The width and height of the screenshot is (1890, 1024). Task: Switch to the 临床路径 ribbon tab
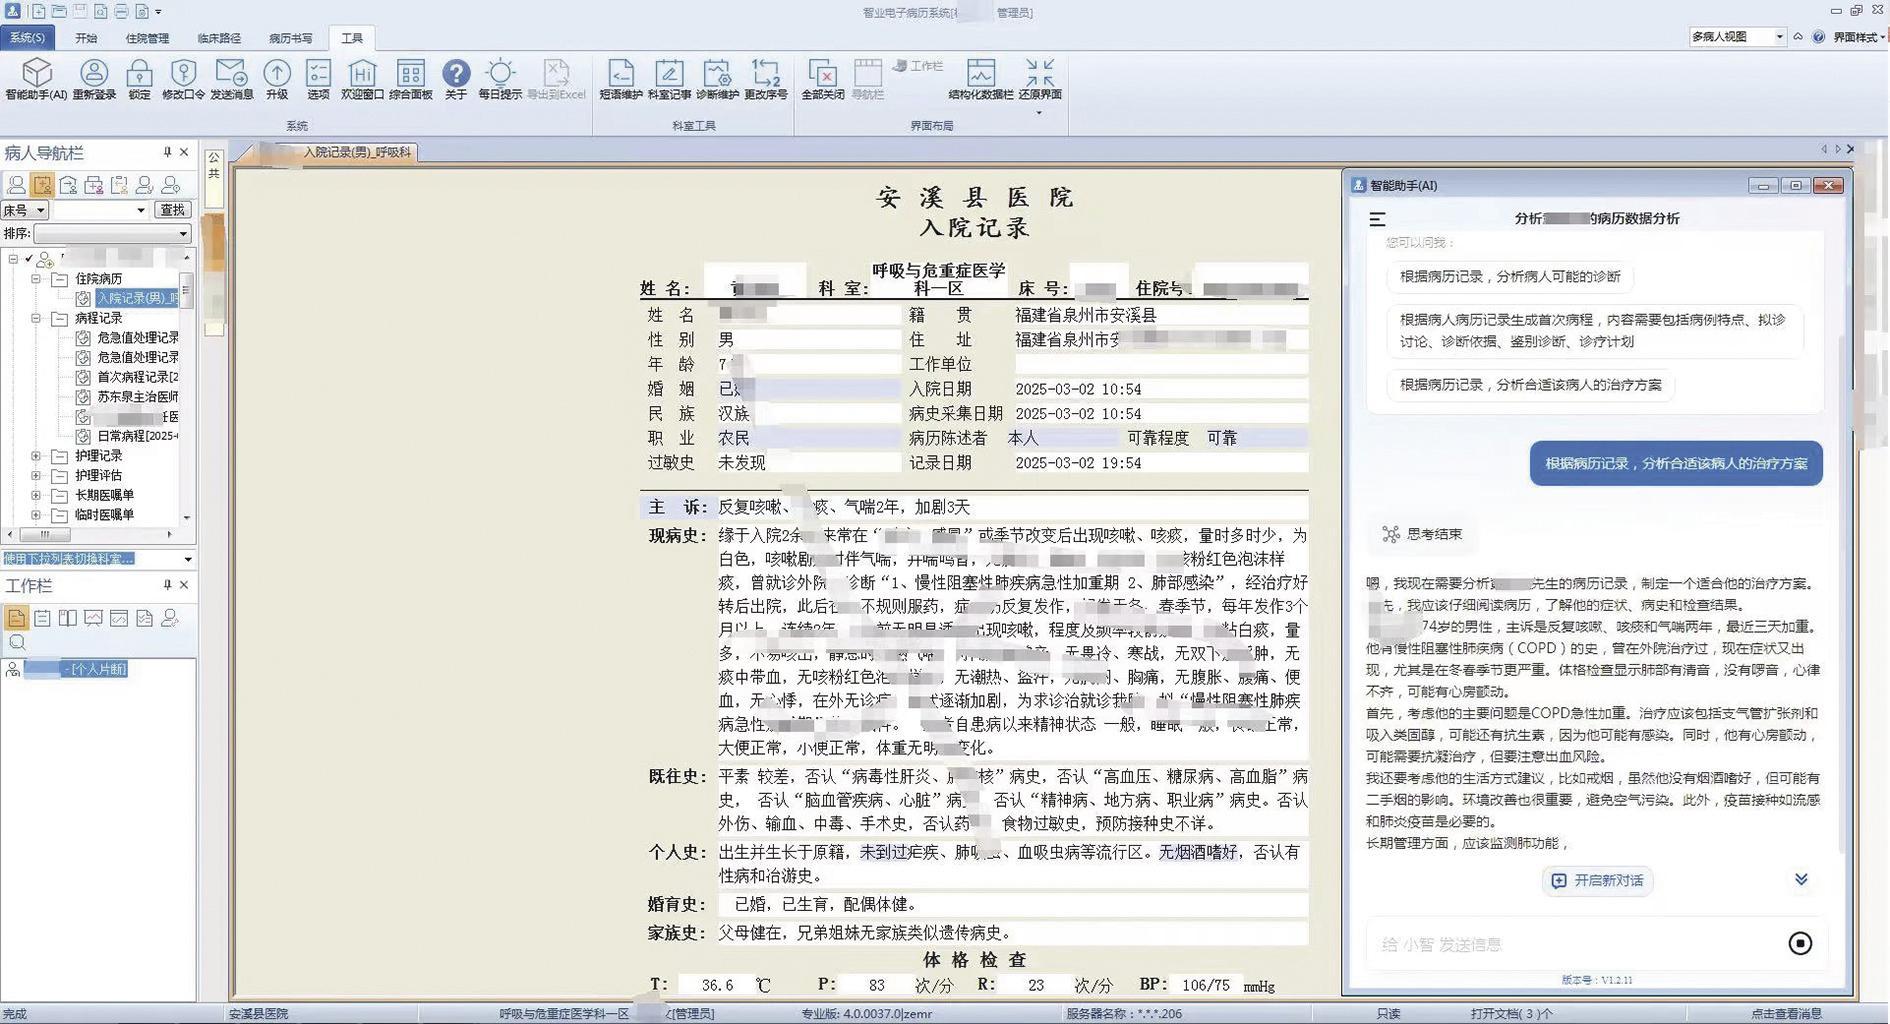219,38
